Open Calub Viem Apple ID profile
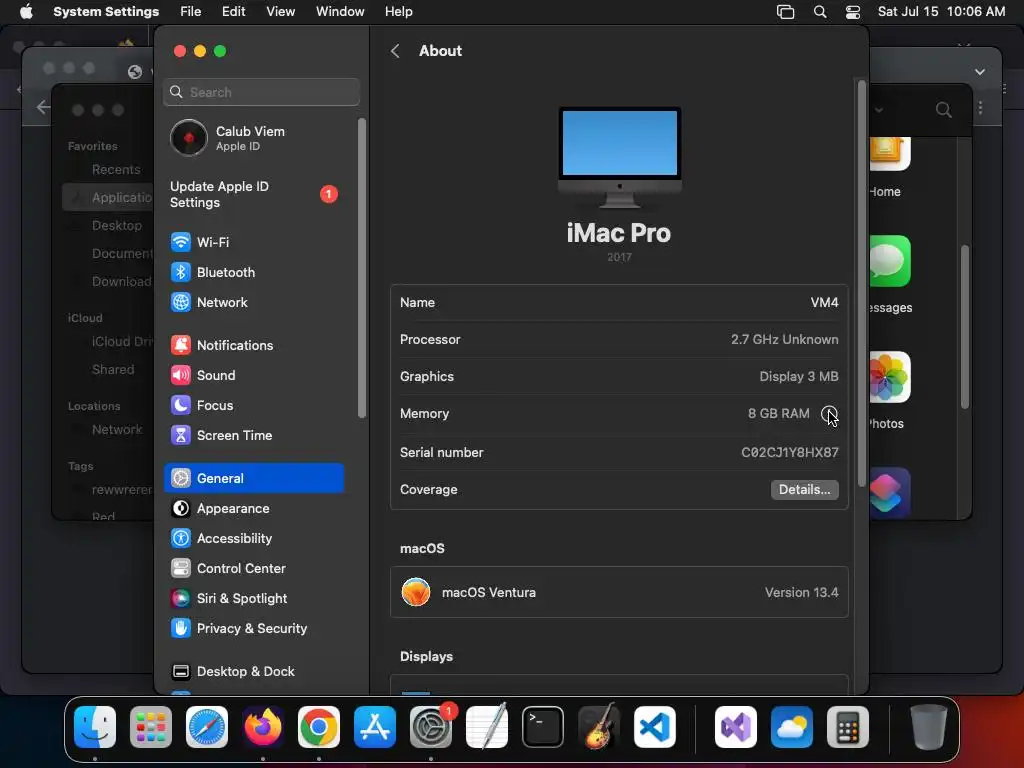The width and height of the screenshot is (1024, 768). (254, 138)
